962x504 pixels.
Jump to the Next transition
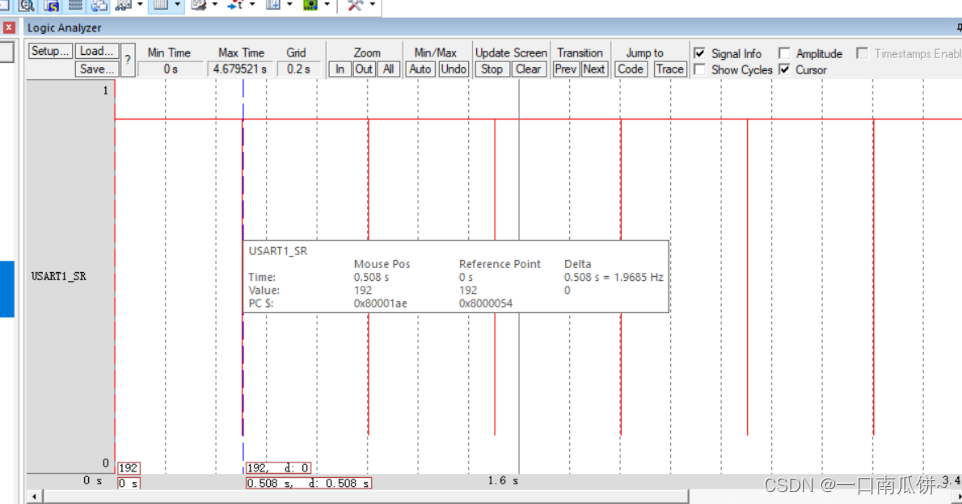coord(594,69)
